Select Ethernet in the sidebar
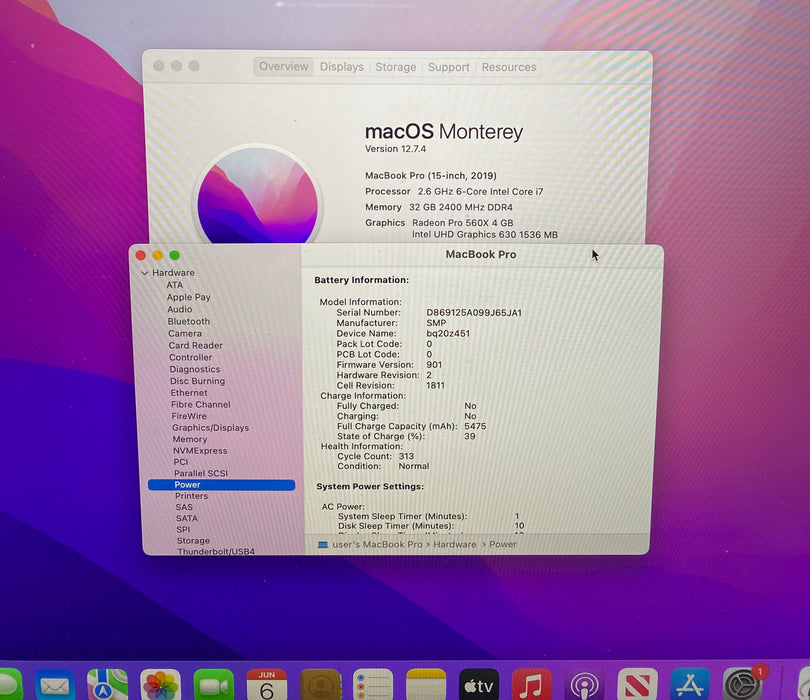Screen dimensions: 810x700 click(189, 393)
